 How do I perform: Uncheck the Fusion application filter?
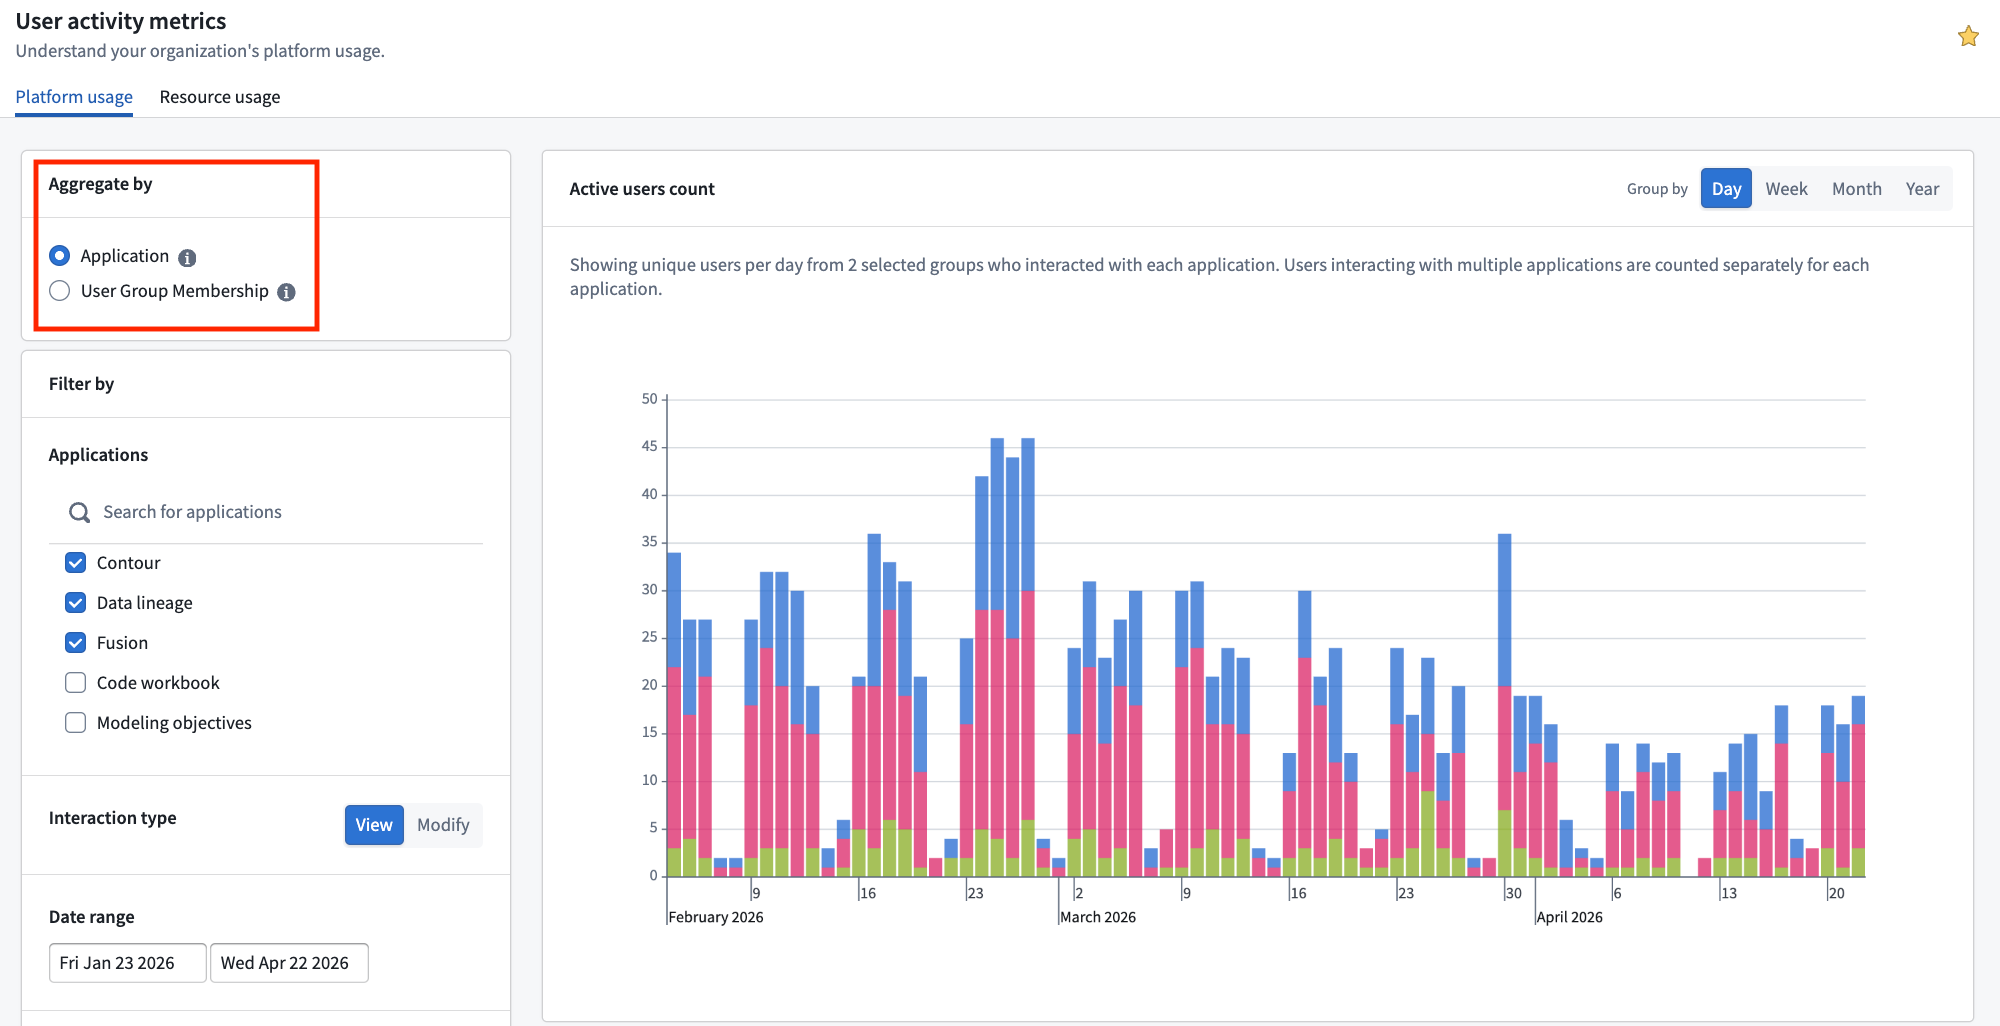click(75, 642)
